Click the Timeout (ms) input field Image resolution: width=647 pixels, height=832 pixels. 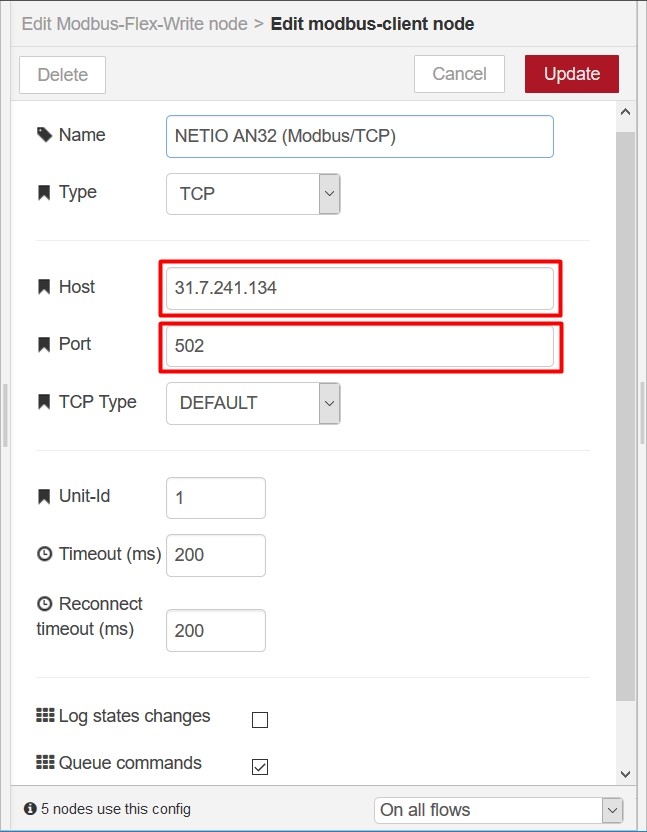pos(215,555)
